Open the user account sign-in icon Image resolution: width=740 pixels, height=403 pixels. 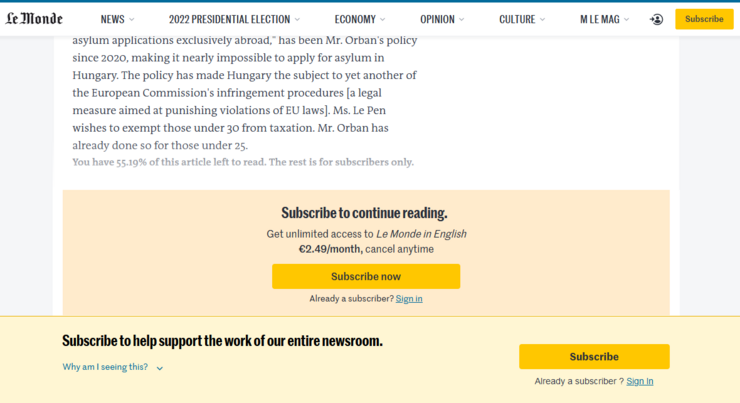[656, 19]
